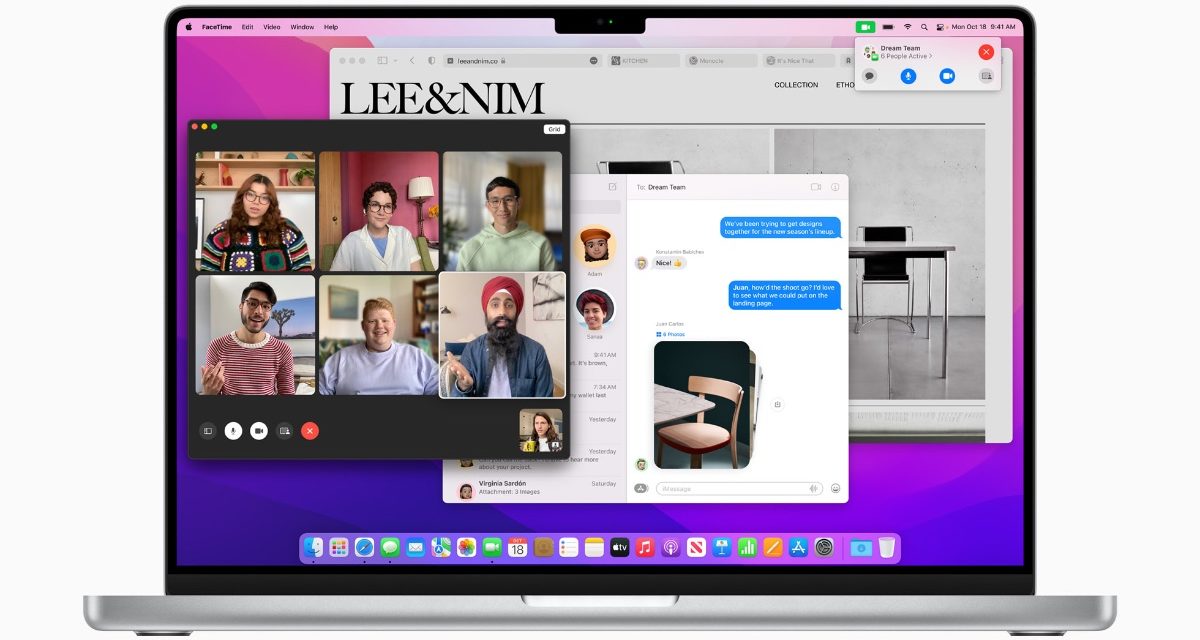Viewport: 1200px width, 640px height.
Task: Switch to the KITCHEN tab in Safari
Action: pos(641,61)
